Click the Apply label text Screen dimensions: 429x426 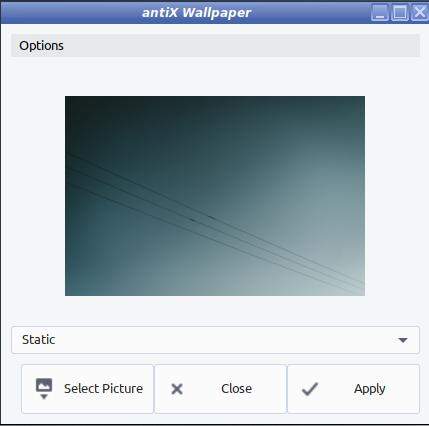point(370,389)
